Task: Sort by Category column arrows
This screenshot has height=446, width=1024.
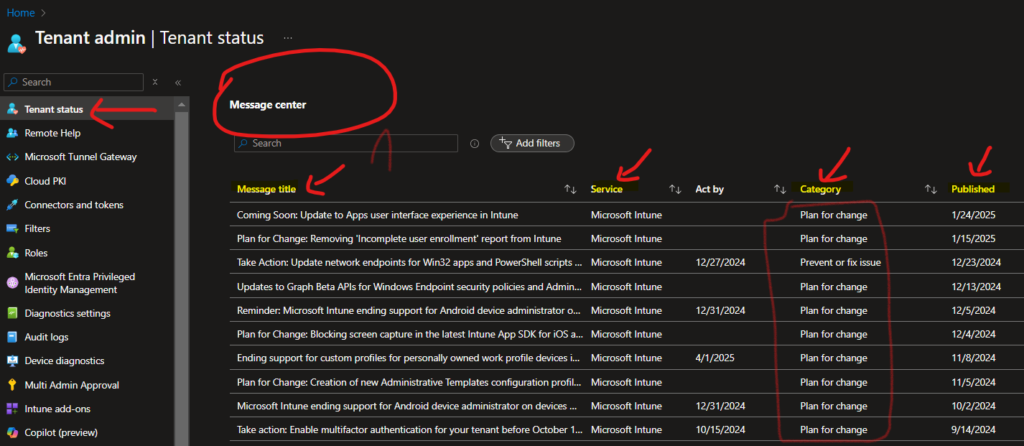Action: 931,189
